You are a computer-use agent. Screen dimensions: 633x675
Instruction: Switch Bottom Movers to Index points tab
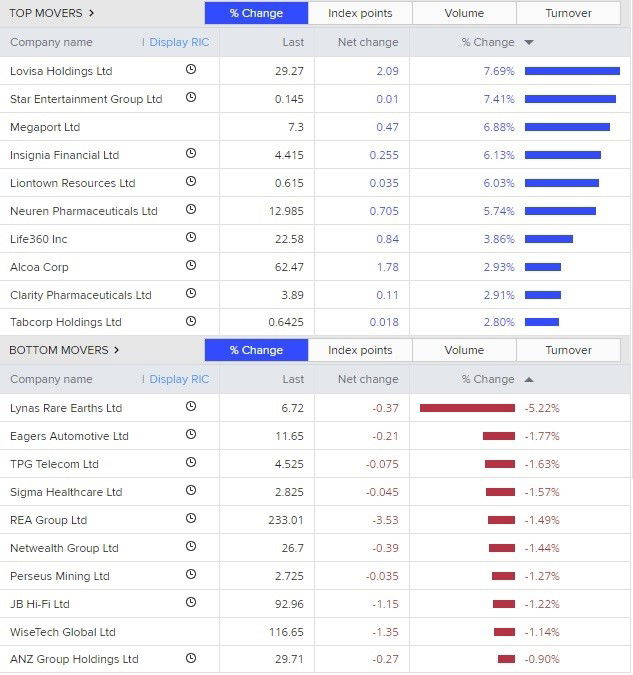tap(360, 350)
